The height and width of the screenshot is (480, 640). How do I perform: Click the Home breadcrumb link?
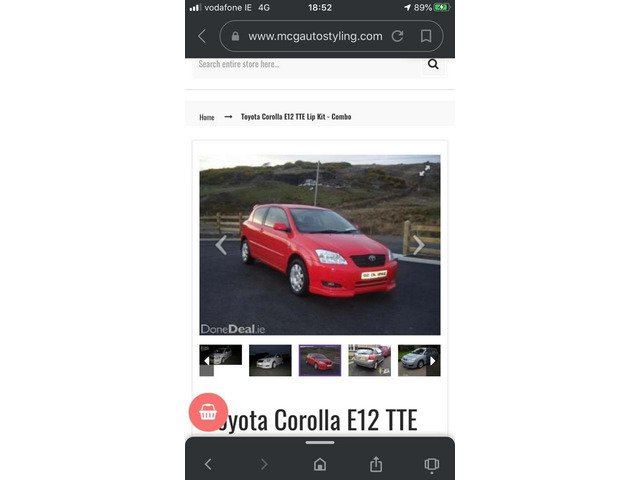click(x=206, y=117)
